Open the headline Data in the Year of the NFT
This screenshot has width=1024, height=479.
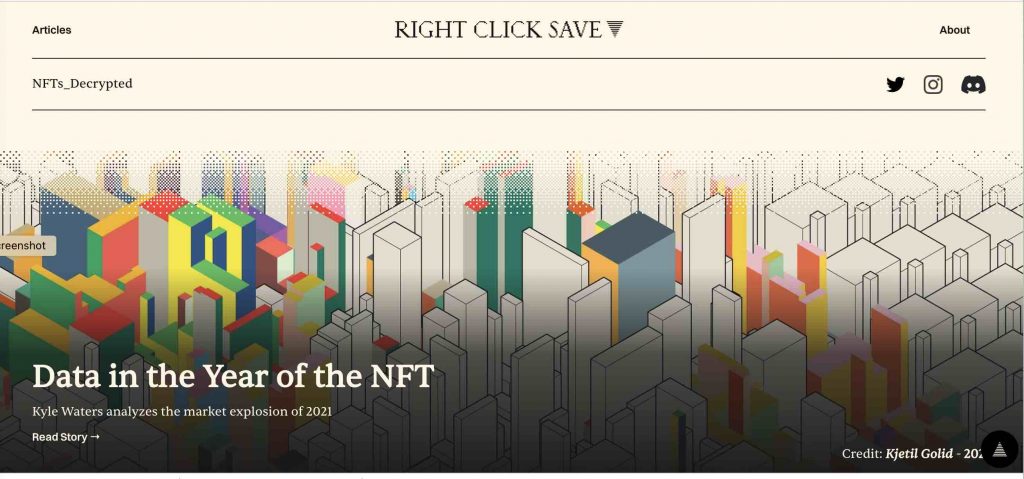232,376
